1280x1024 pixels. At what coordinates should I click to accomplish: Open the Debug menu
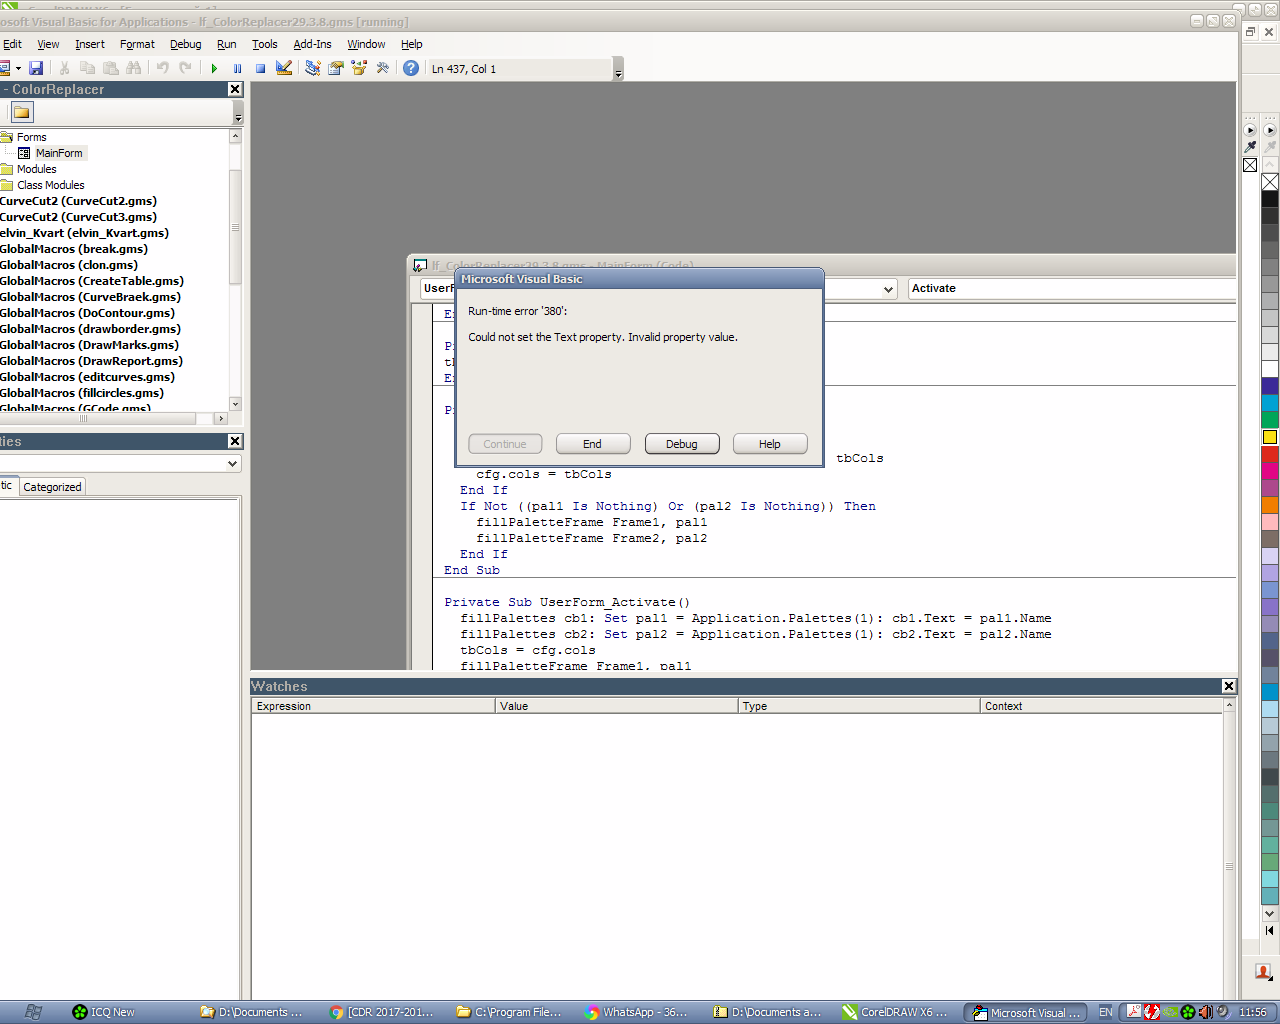[185, 44]
